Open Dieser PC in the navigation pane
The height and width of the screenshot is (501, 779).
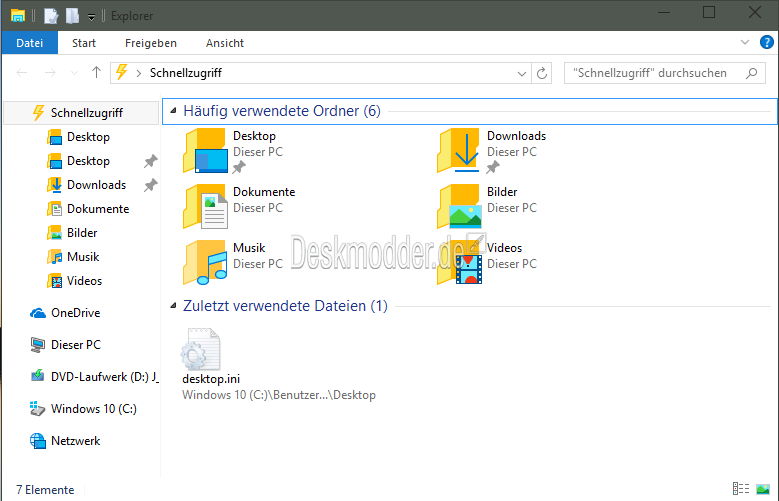pyautogui.click(x=76, y=345)
